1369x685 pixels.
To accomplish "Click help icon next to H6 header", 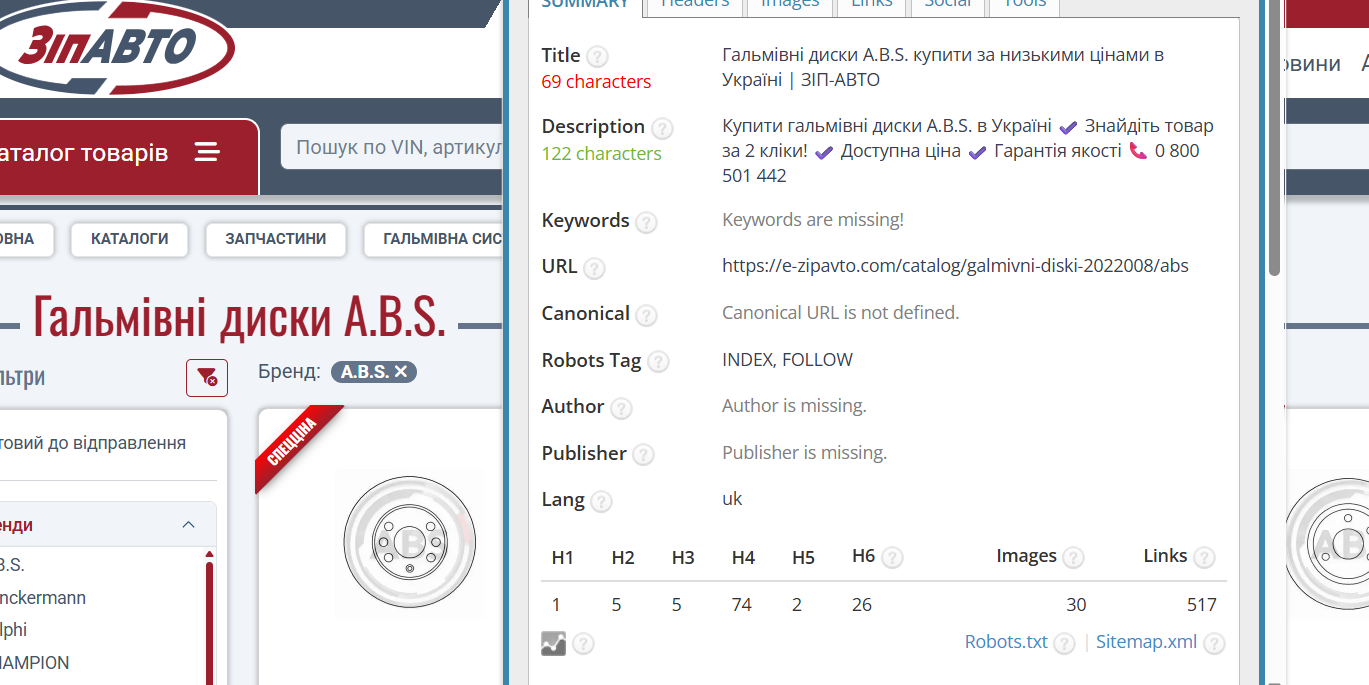I will point(893,557).
